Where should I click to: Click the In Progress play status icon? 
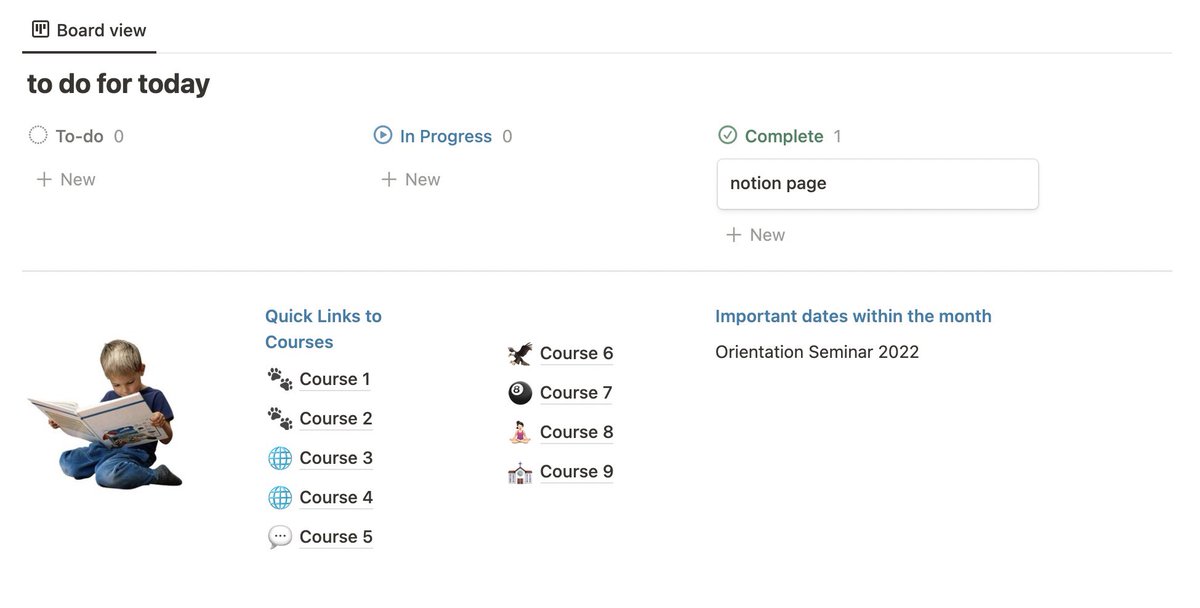(x=382, y=135)
